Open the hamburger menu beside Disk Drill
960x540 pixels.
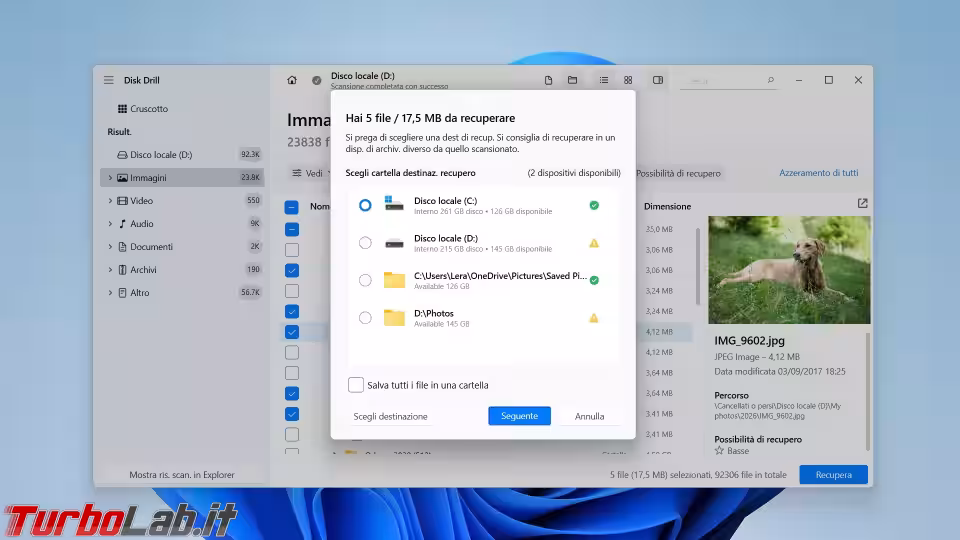pos(109,80)
